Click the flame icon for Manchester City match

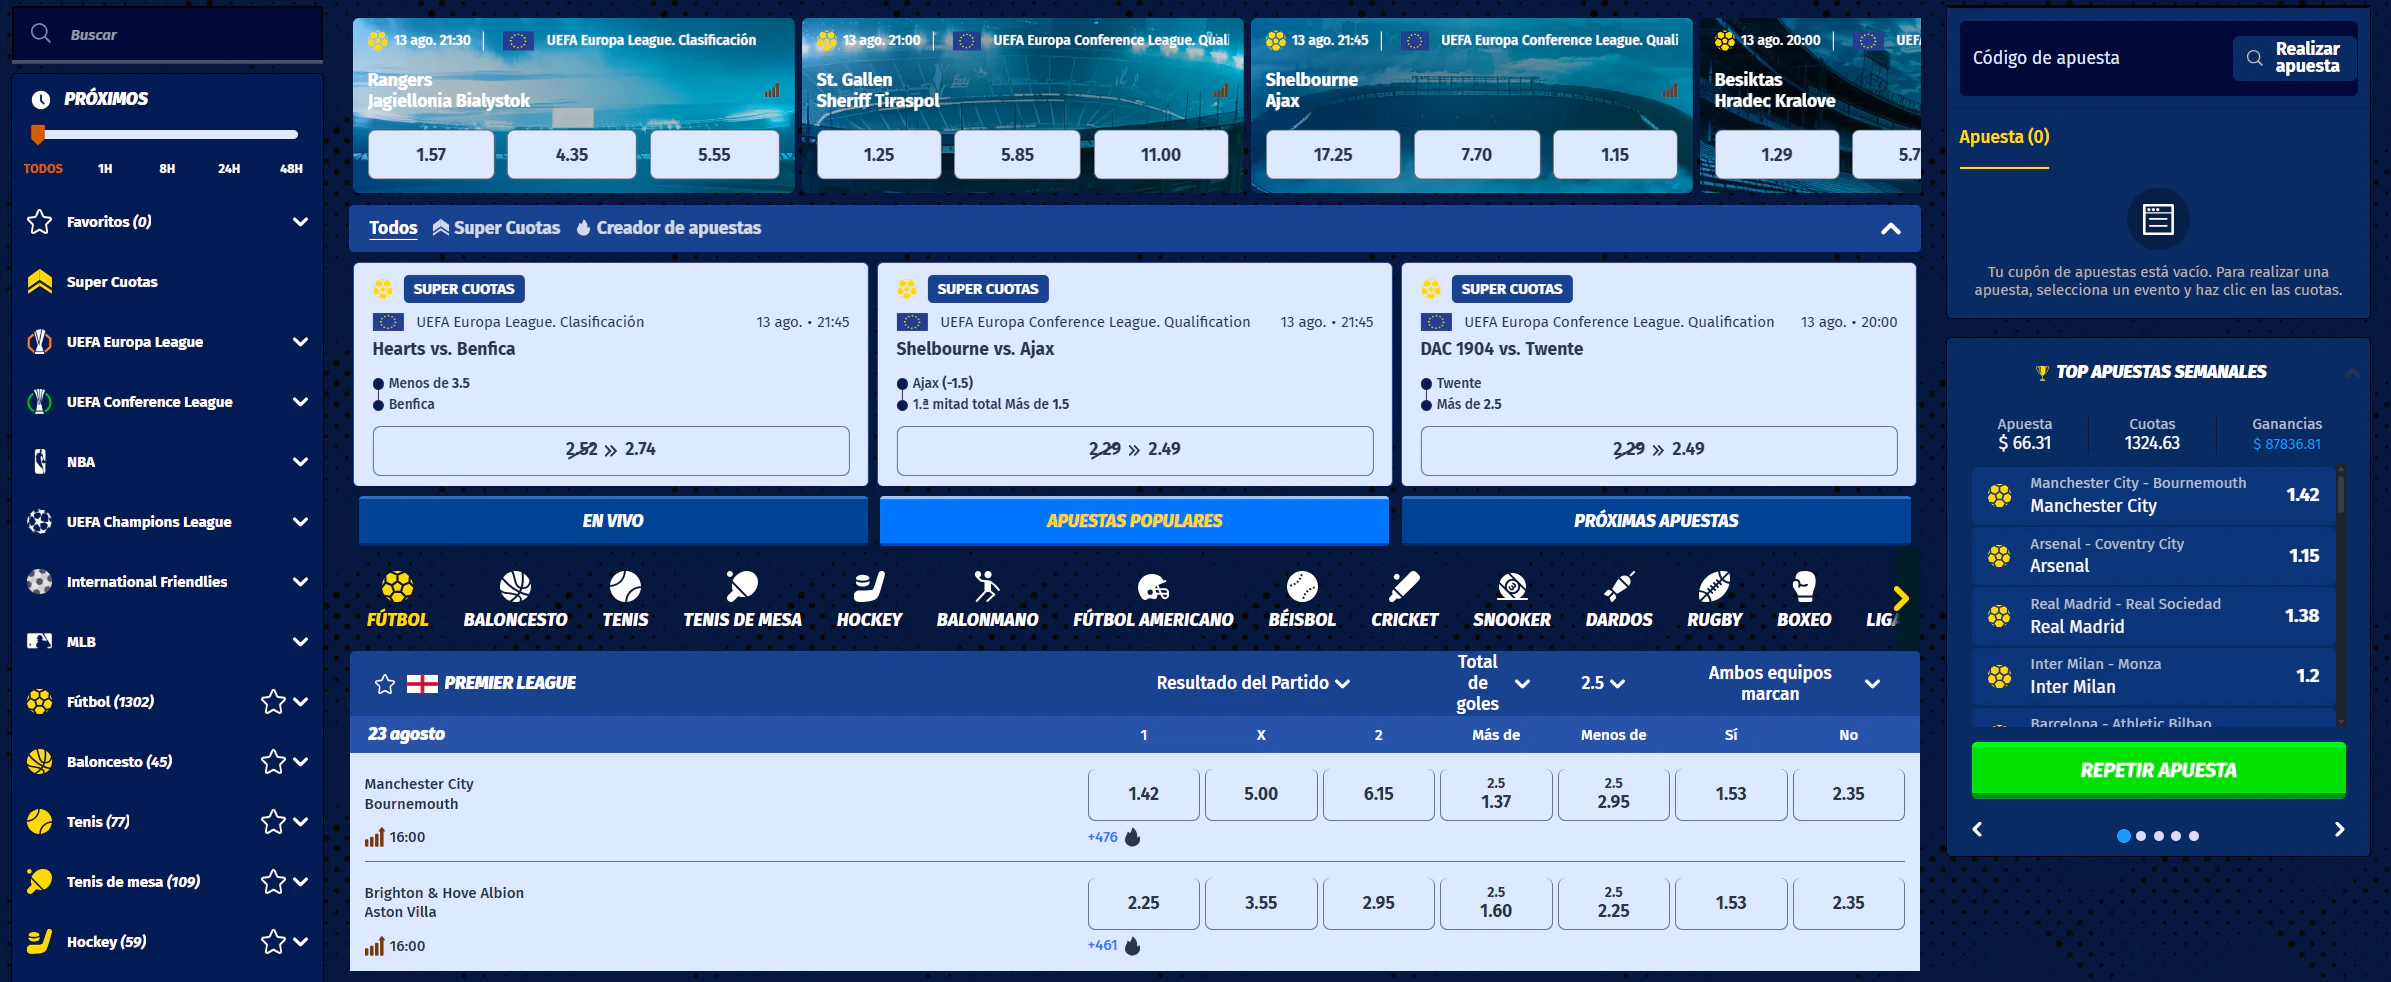point(1133,837)
